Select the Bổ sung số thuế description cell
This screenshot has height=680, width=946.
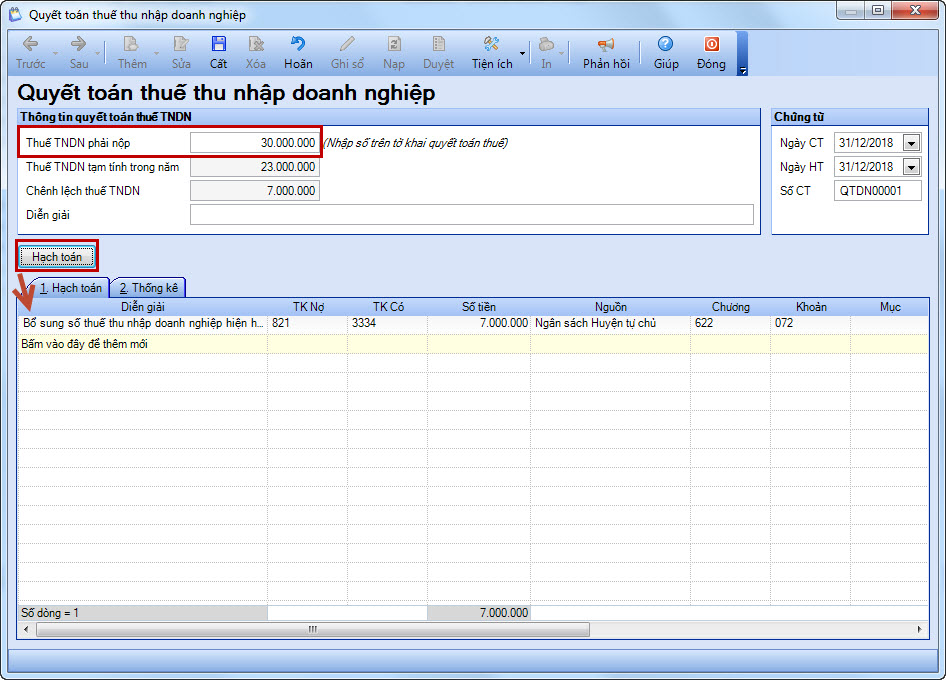coord(143,323)
